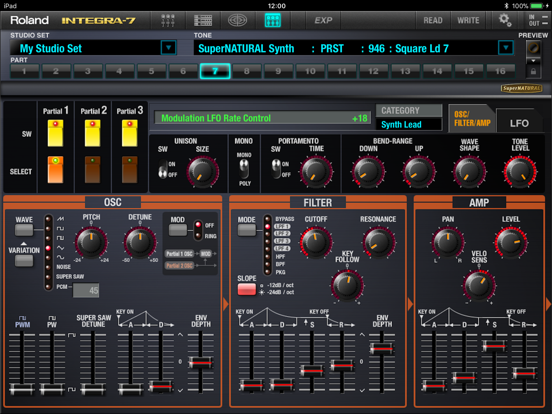Toggle the Mono/Poly switch

pyautogui.click(x=244, y=169)
